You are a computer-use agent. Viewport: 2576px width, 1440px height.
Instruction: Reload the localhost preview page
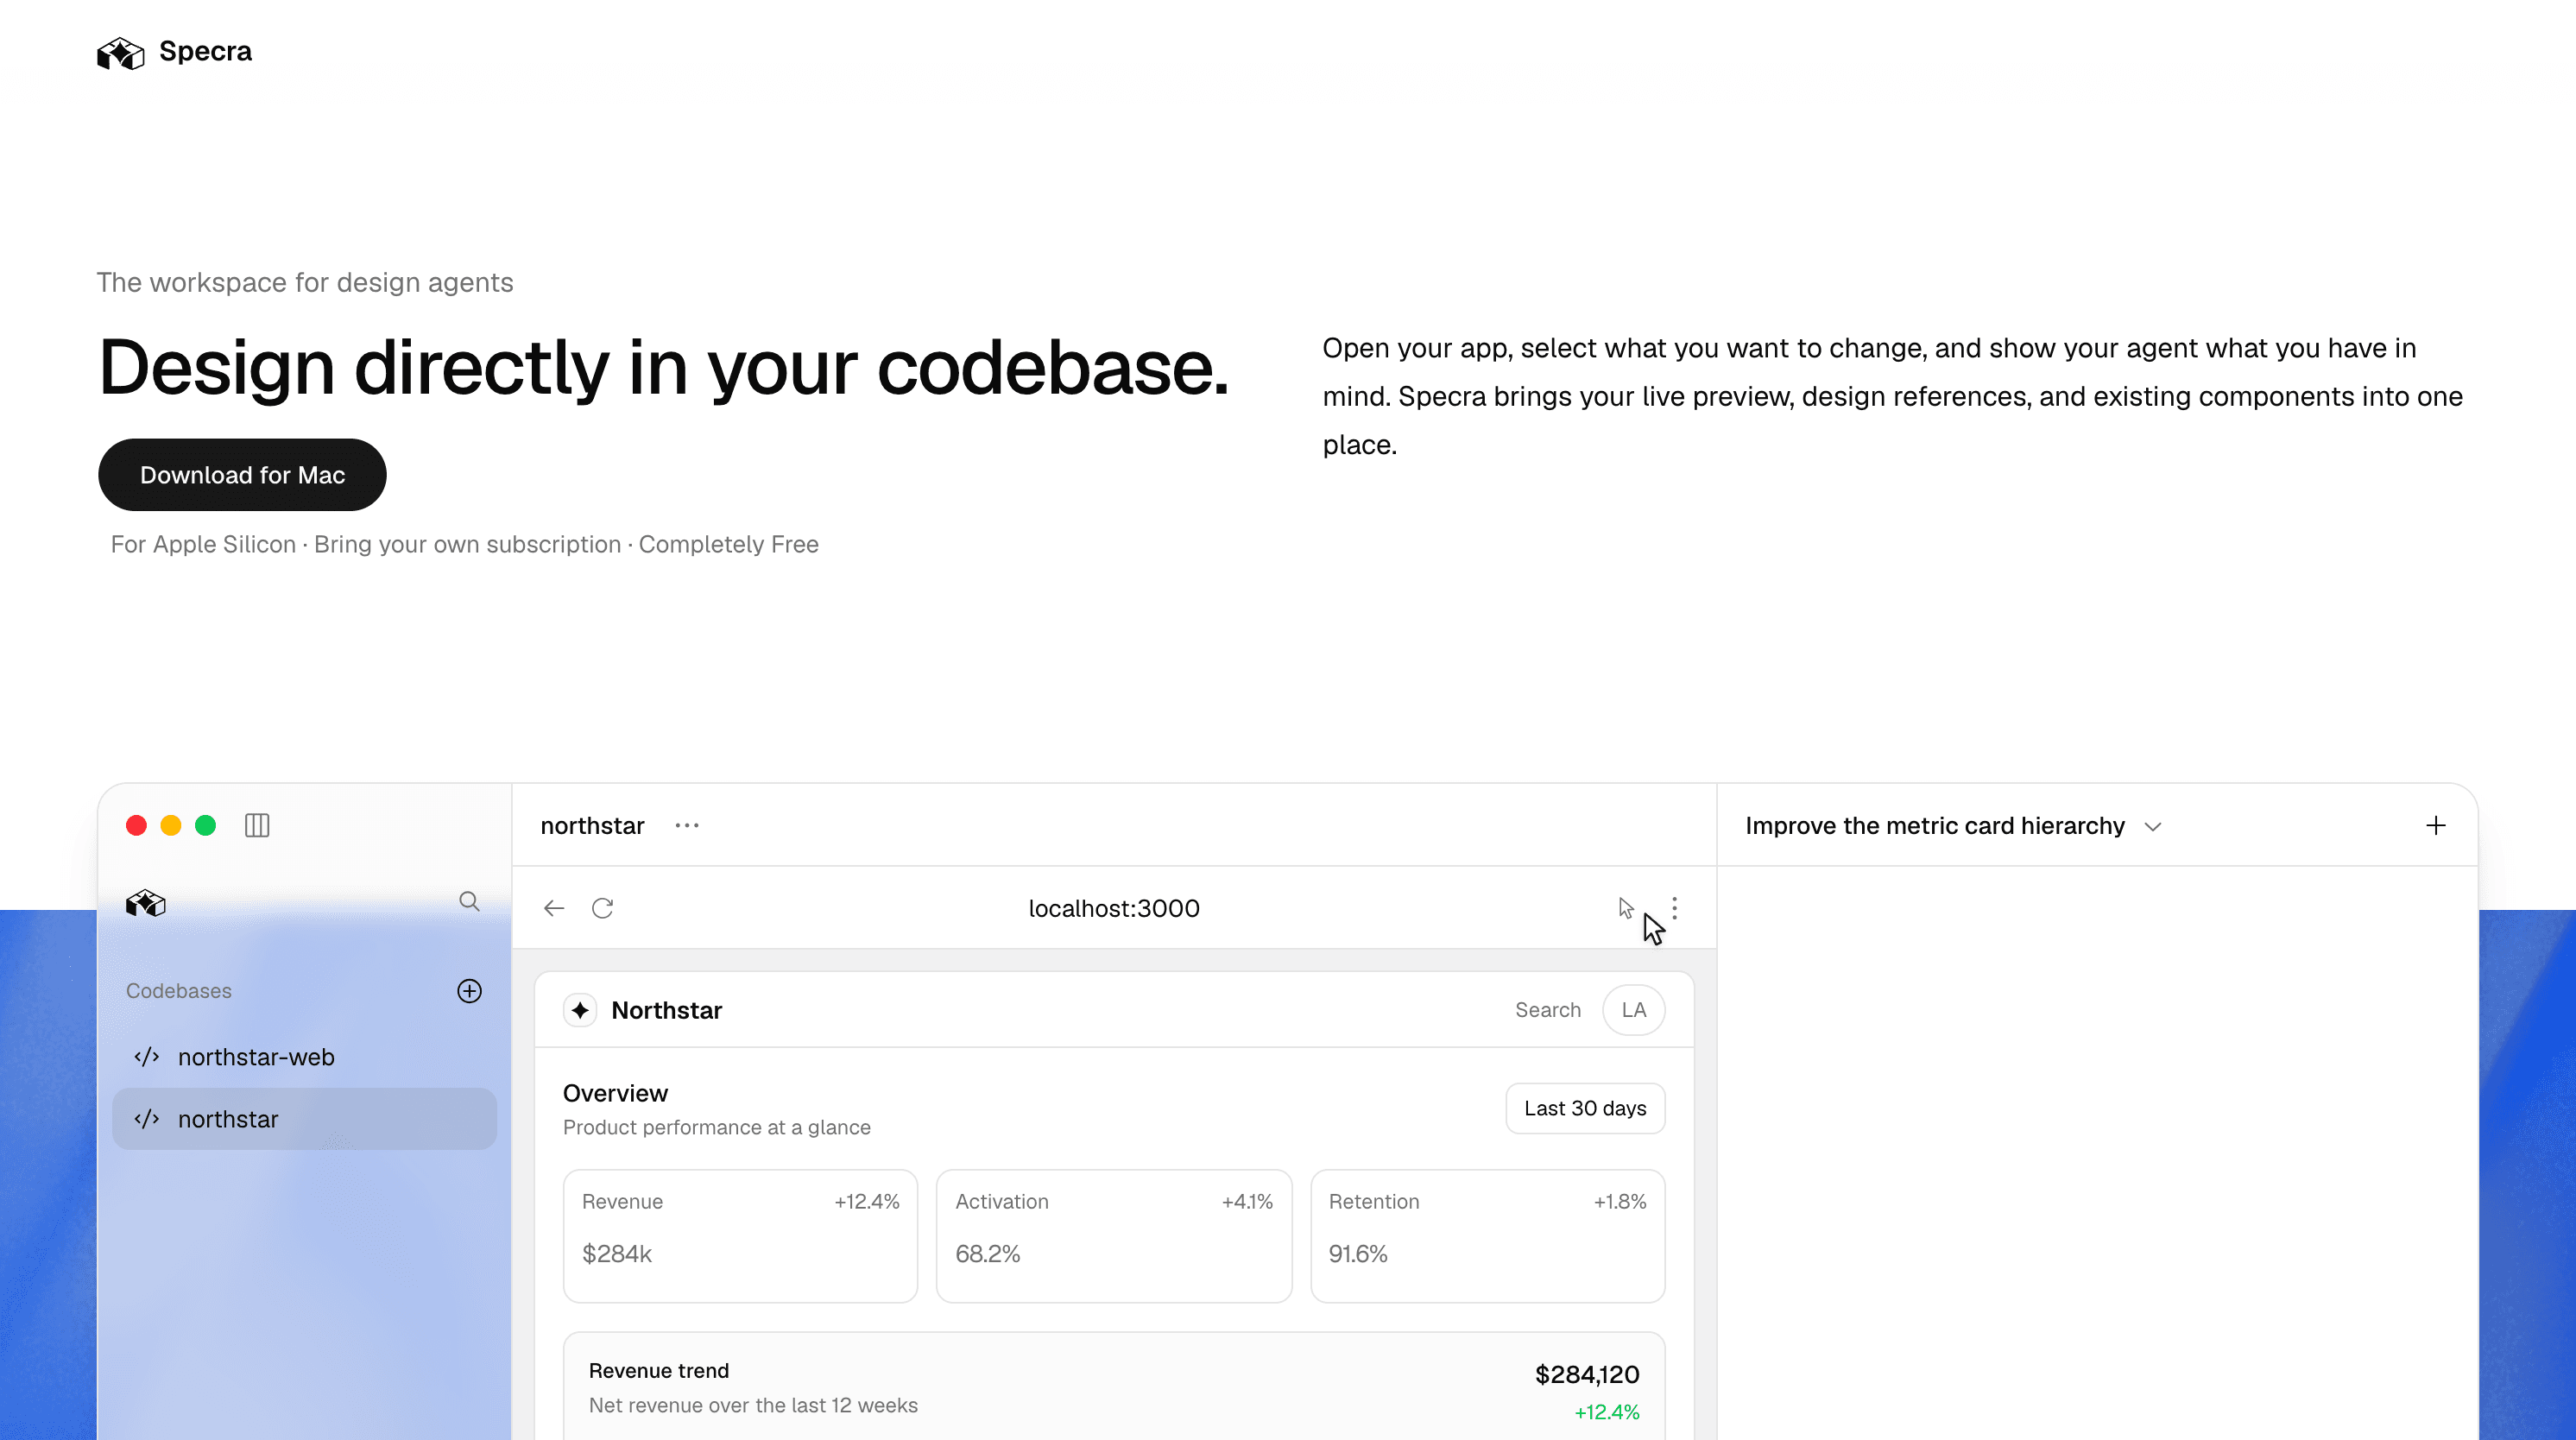pyautogui.click(x=602, y=908)
